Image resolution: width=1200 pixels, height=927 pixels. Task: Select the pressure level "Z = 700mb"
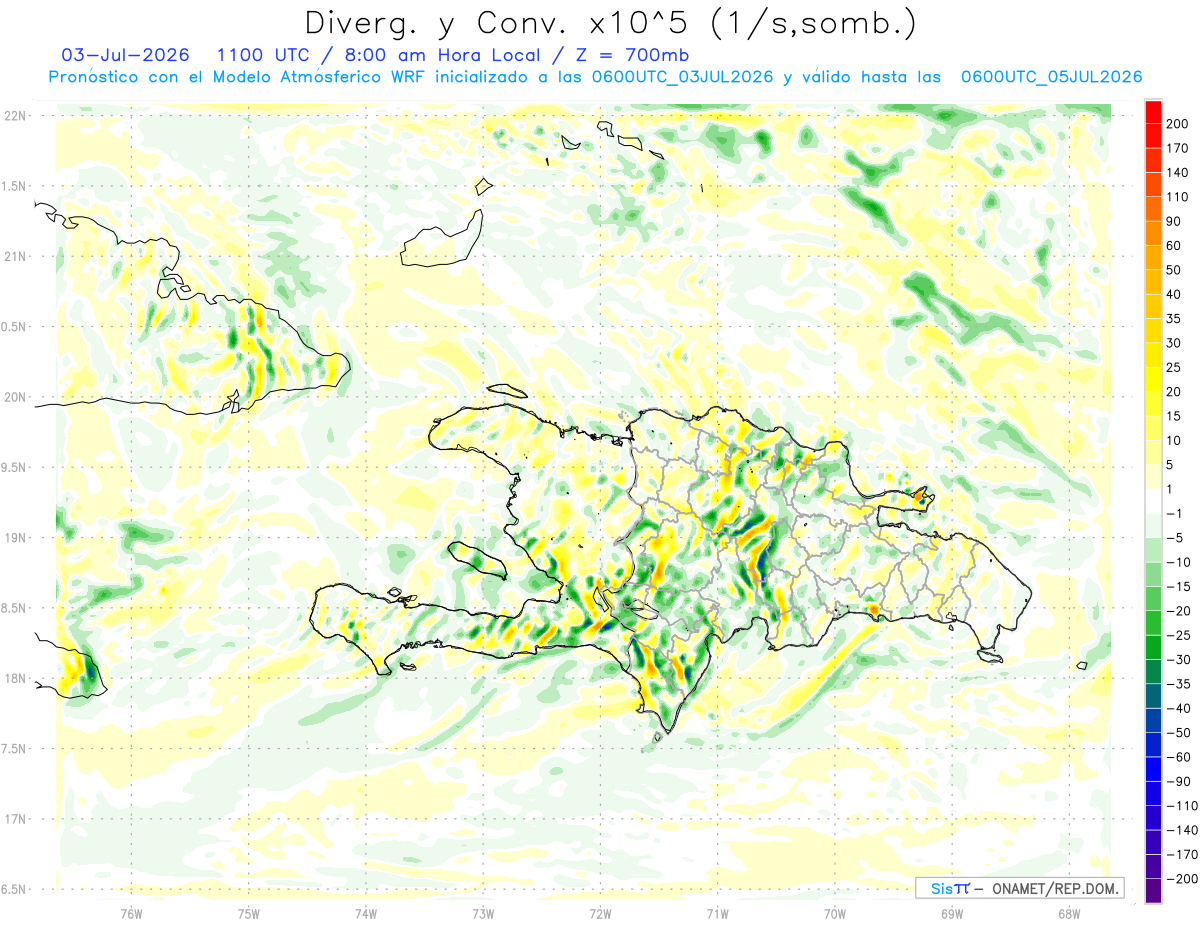coord(632,55)
